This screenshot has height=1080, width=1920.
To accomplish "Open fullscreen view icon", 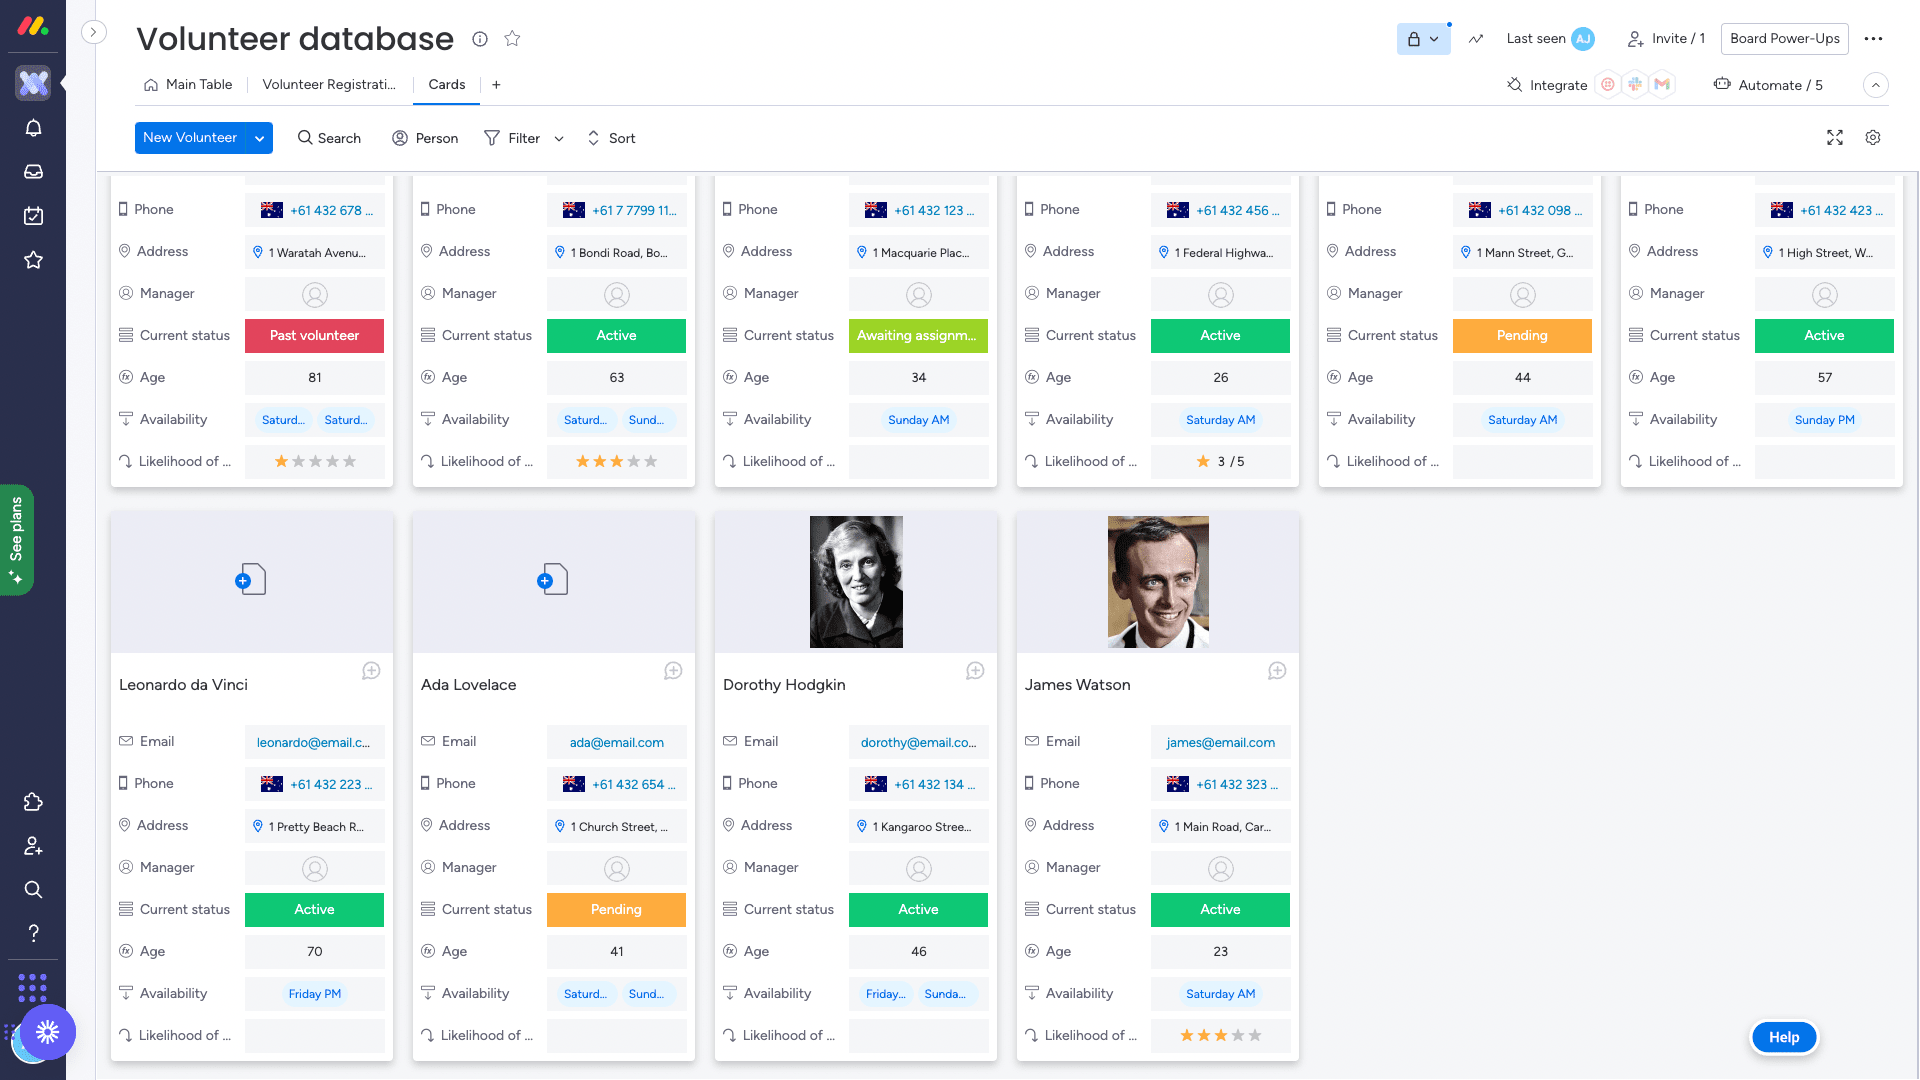I will pos(1835,138).
